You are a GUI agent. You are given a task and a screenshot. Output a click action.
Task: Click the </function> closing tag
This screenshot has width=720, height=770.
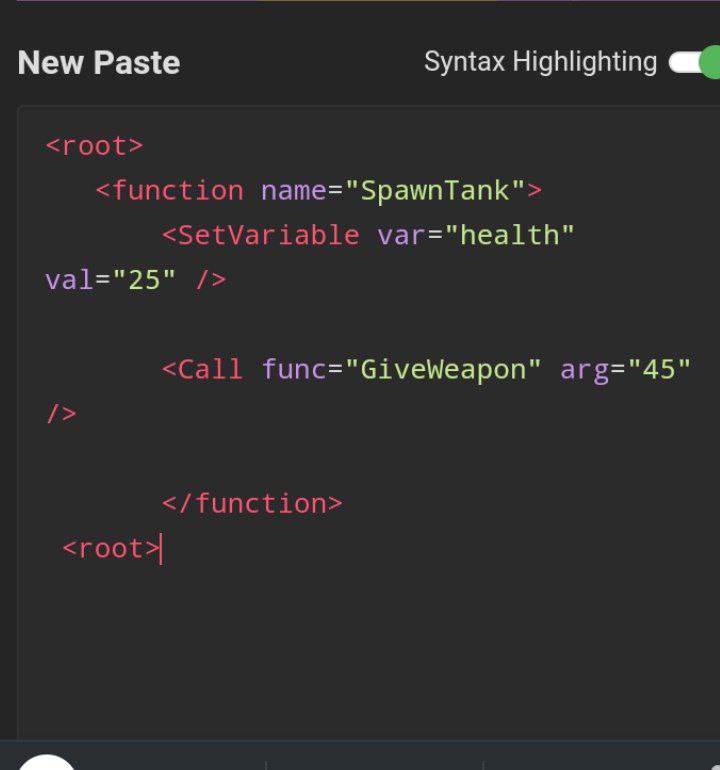pyautogui.click(x=252, y=504)
